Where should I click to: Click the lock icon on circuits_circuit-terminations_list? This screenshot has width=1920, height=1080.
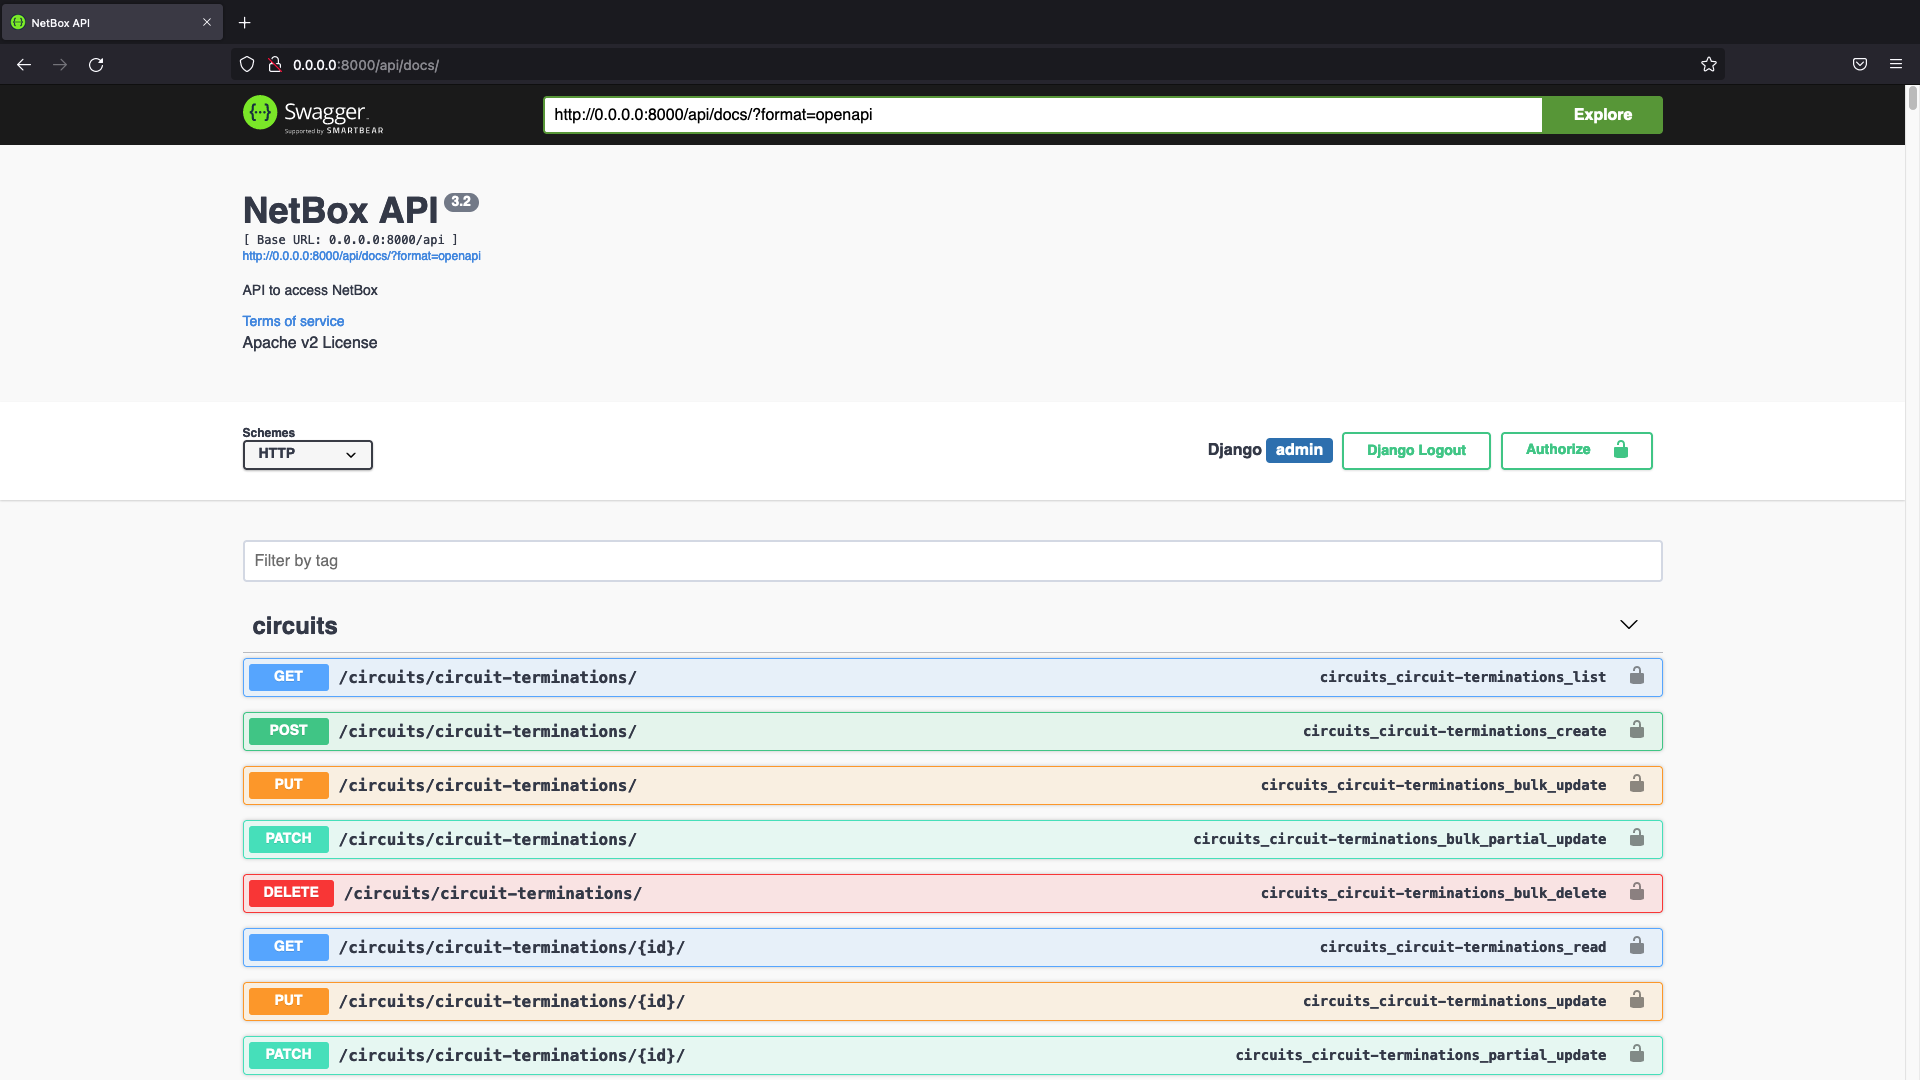1637,676
